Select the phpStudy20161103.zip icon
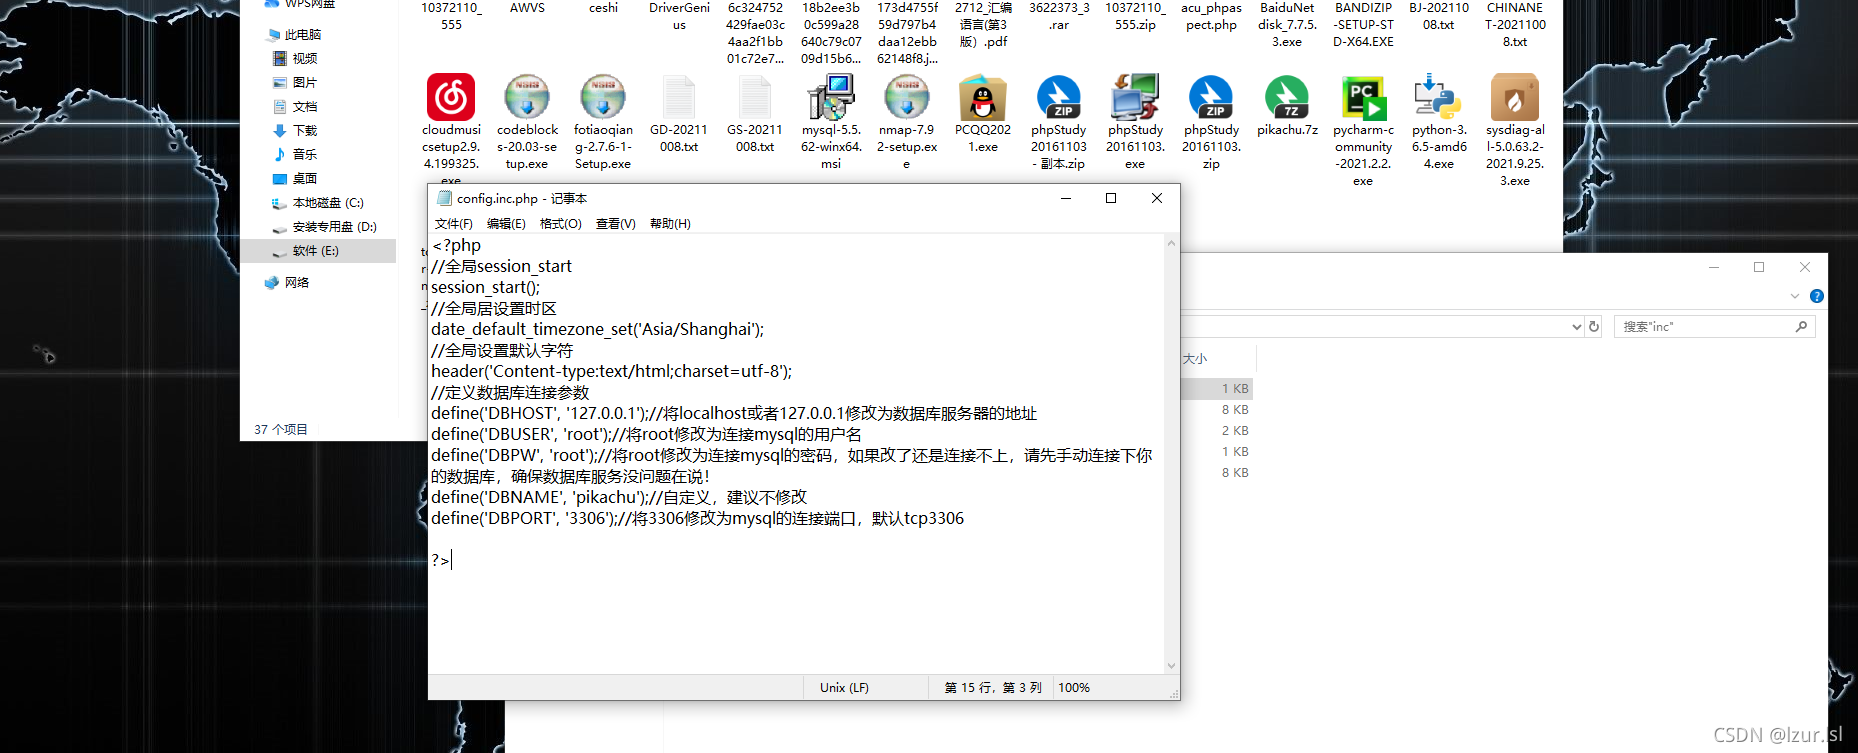1858x753 pixels. 1211,98
